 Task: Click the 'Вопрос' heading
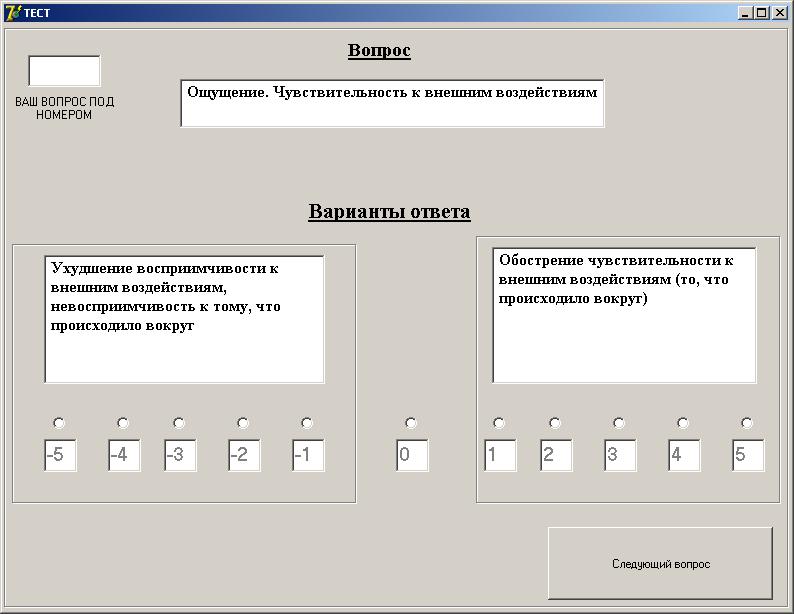379,51
